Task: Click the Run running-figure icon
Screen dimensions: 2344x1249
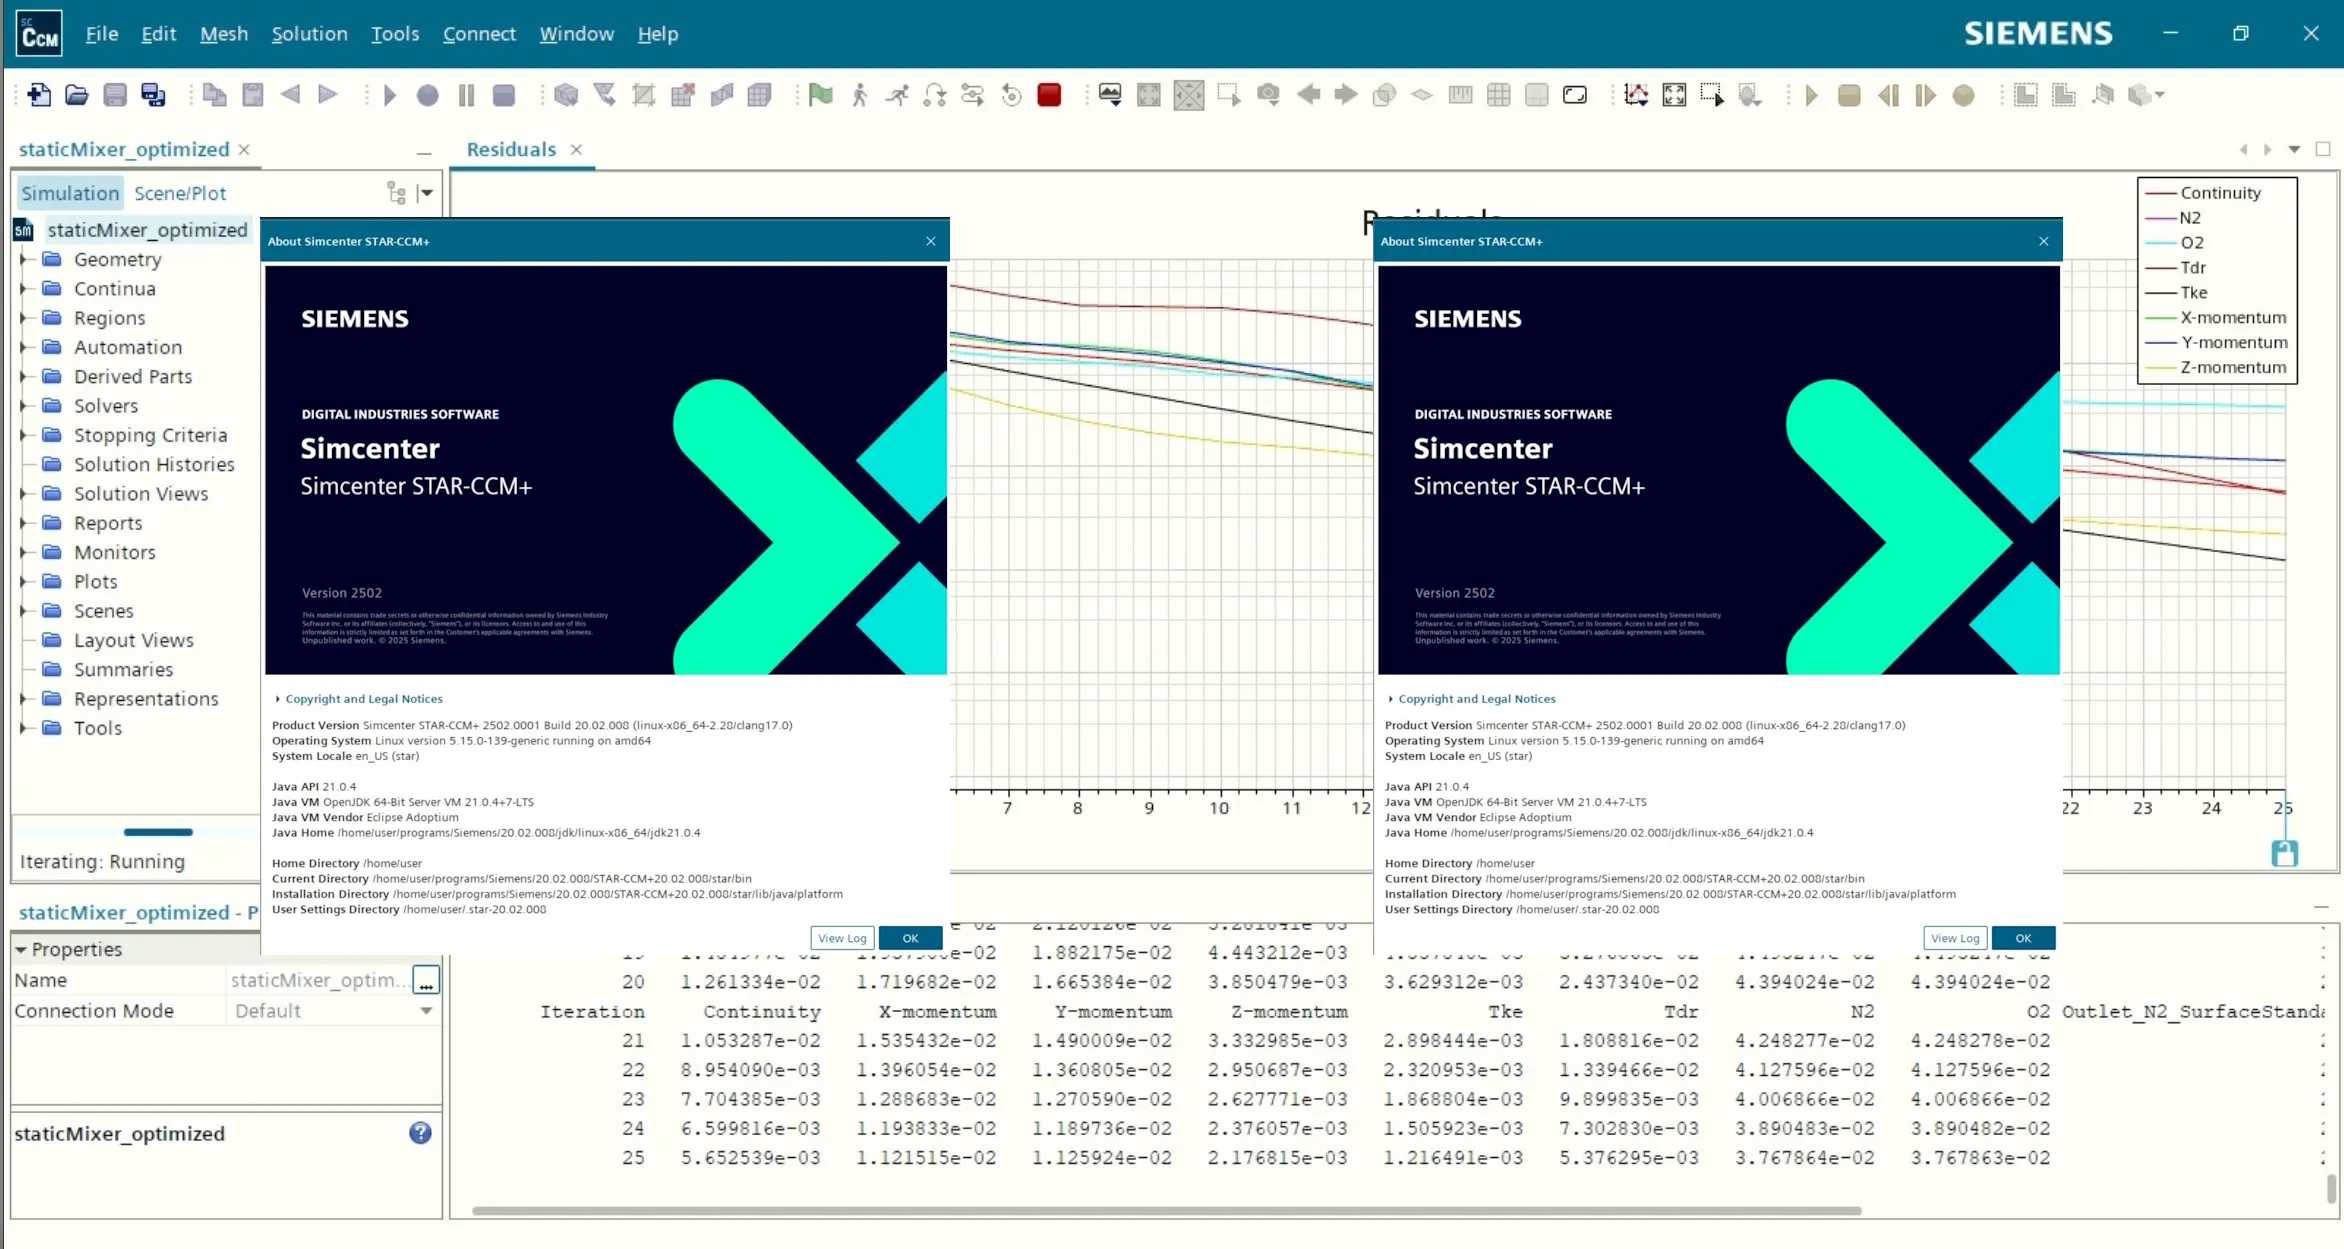Action: (x=897, y=95)
